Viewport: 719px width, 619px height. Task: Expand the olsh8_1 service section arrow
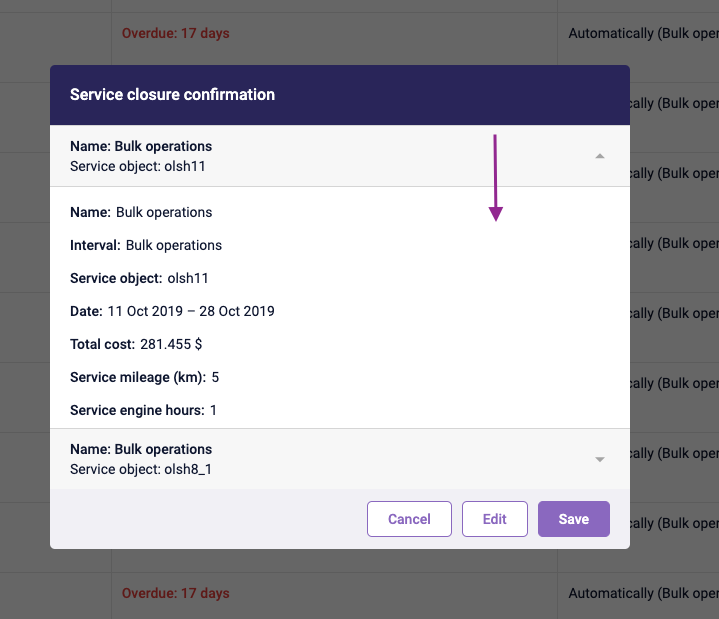point(600,459)
